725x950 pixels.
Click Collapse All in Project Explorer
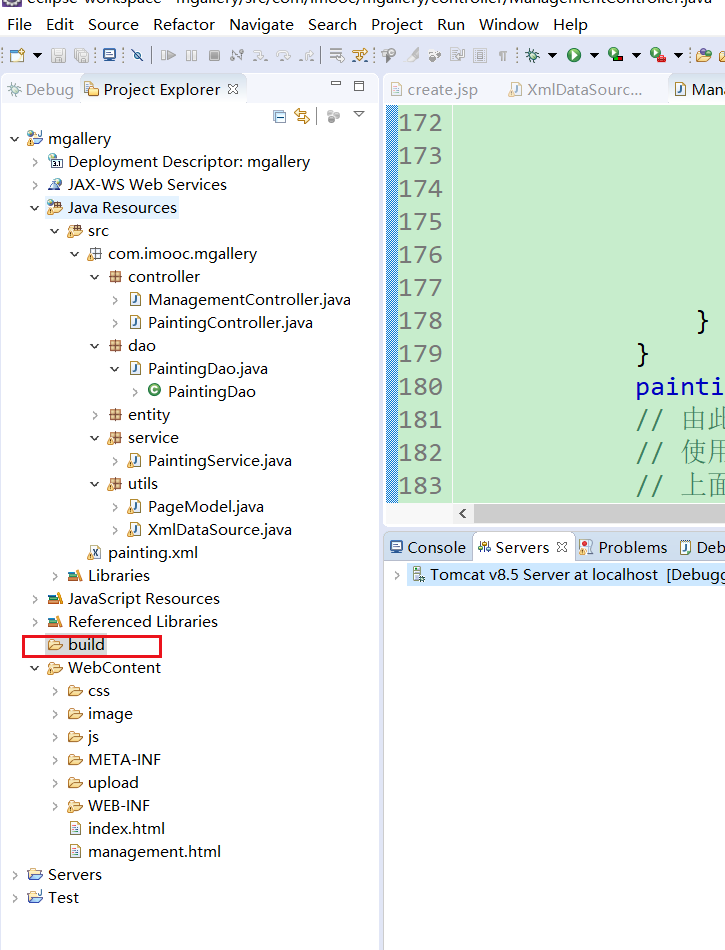pyautogui.click(x=279, y=116)
